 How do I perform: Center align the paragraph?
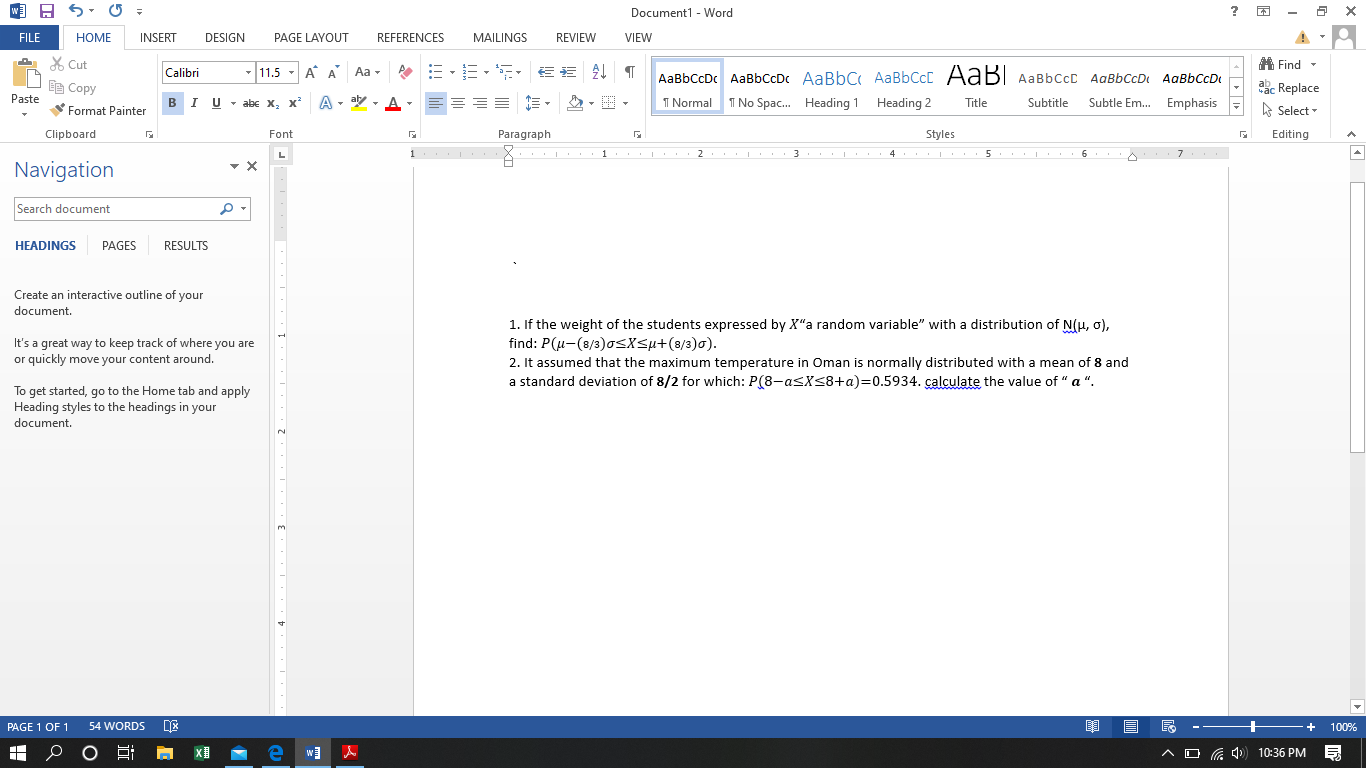(x=458, y=104)
